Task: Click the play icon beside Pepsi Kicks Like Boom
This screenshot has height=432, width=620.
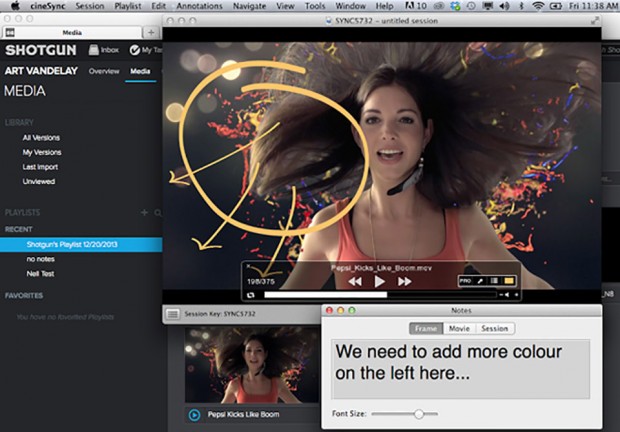Action: pos(194,414)
